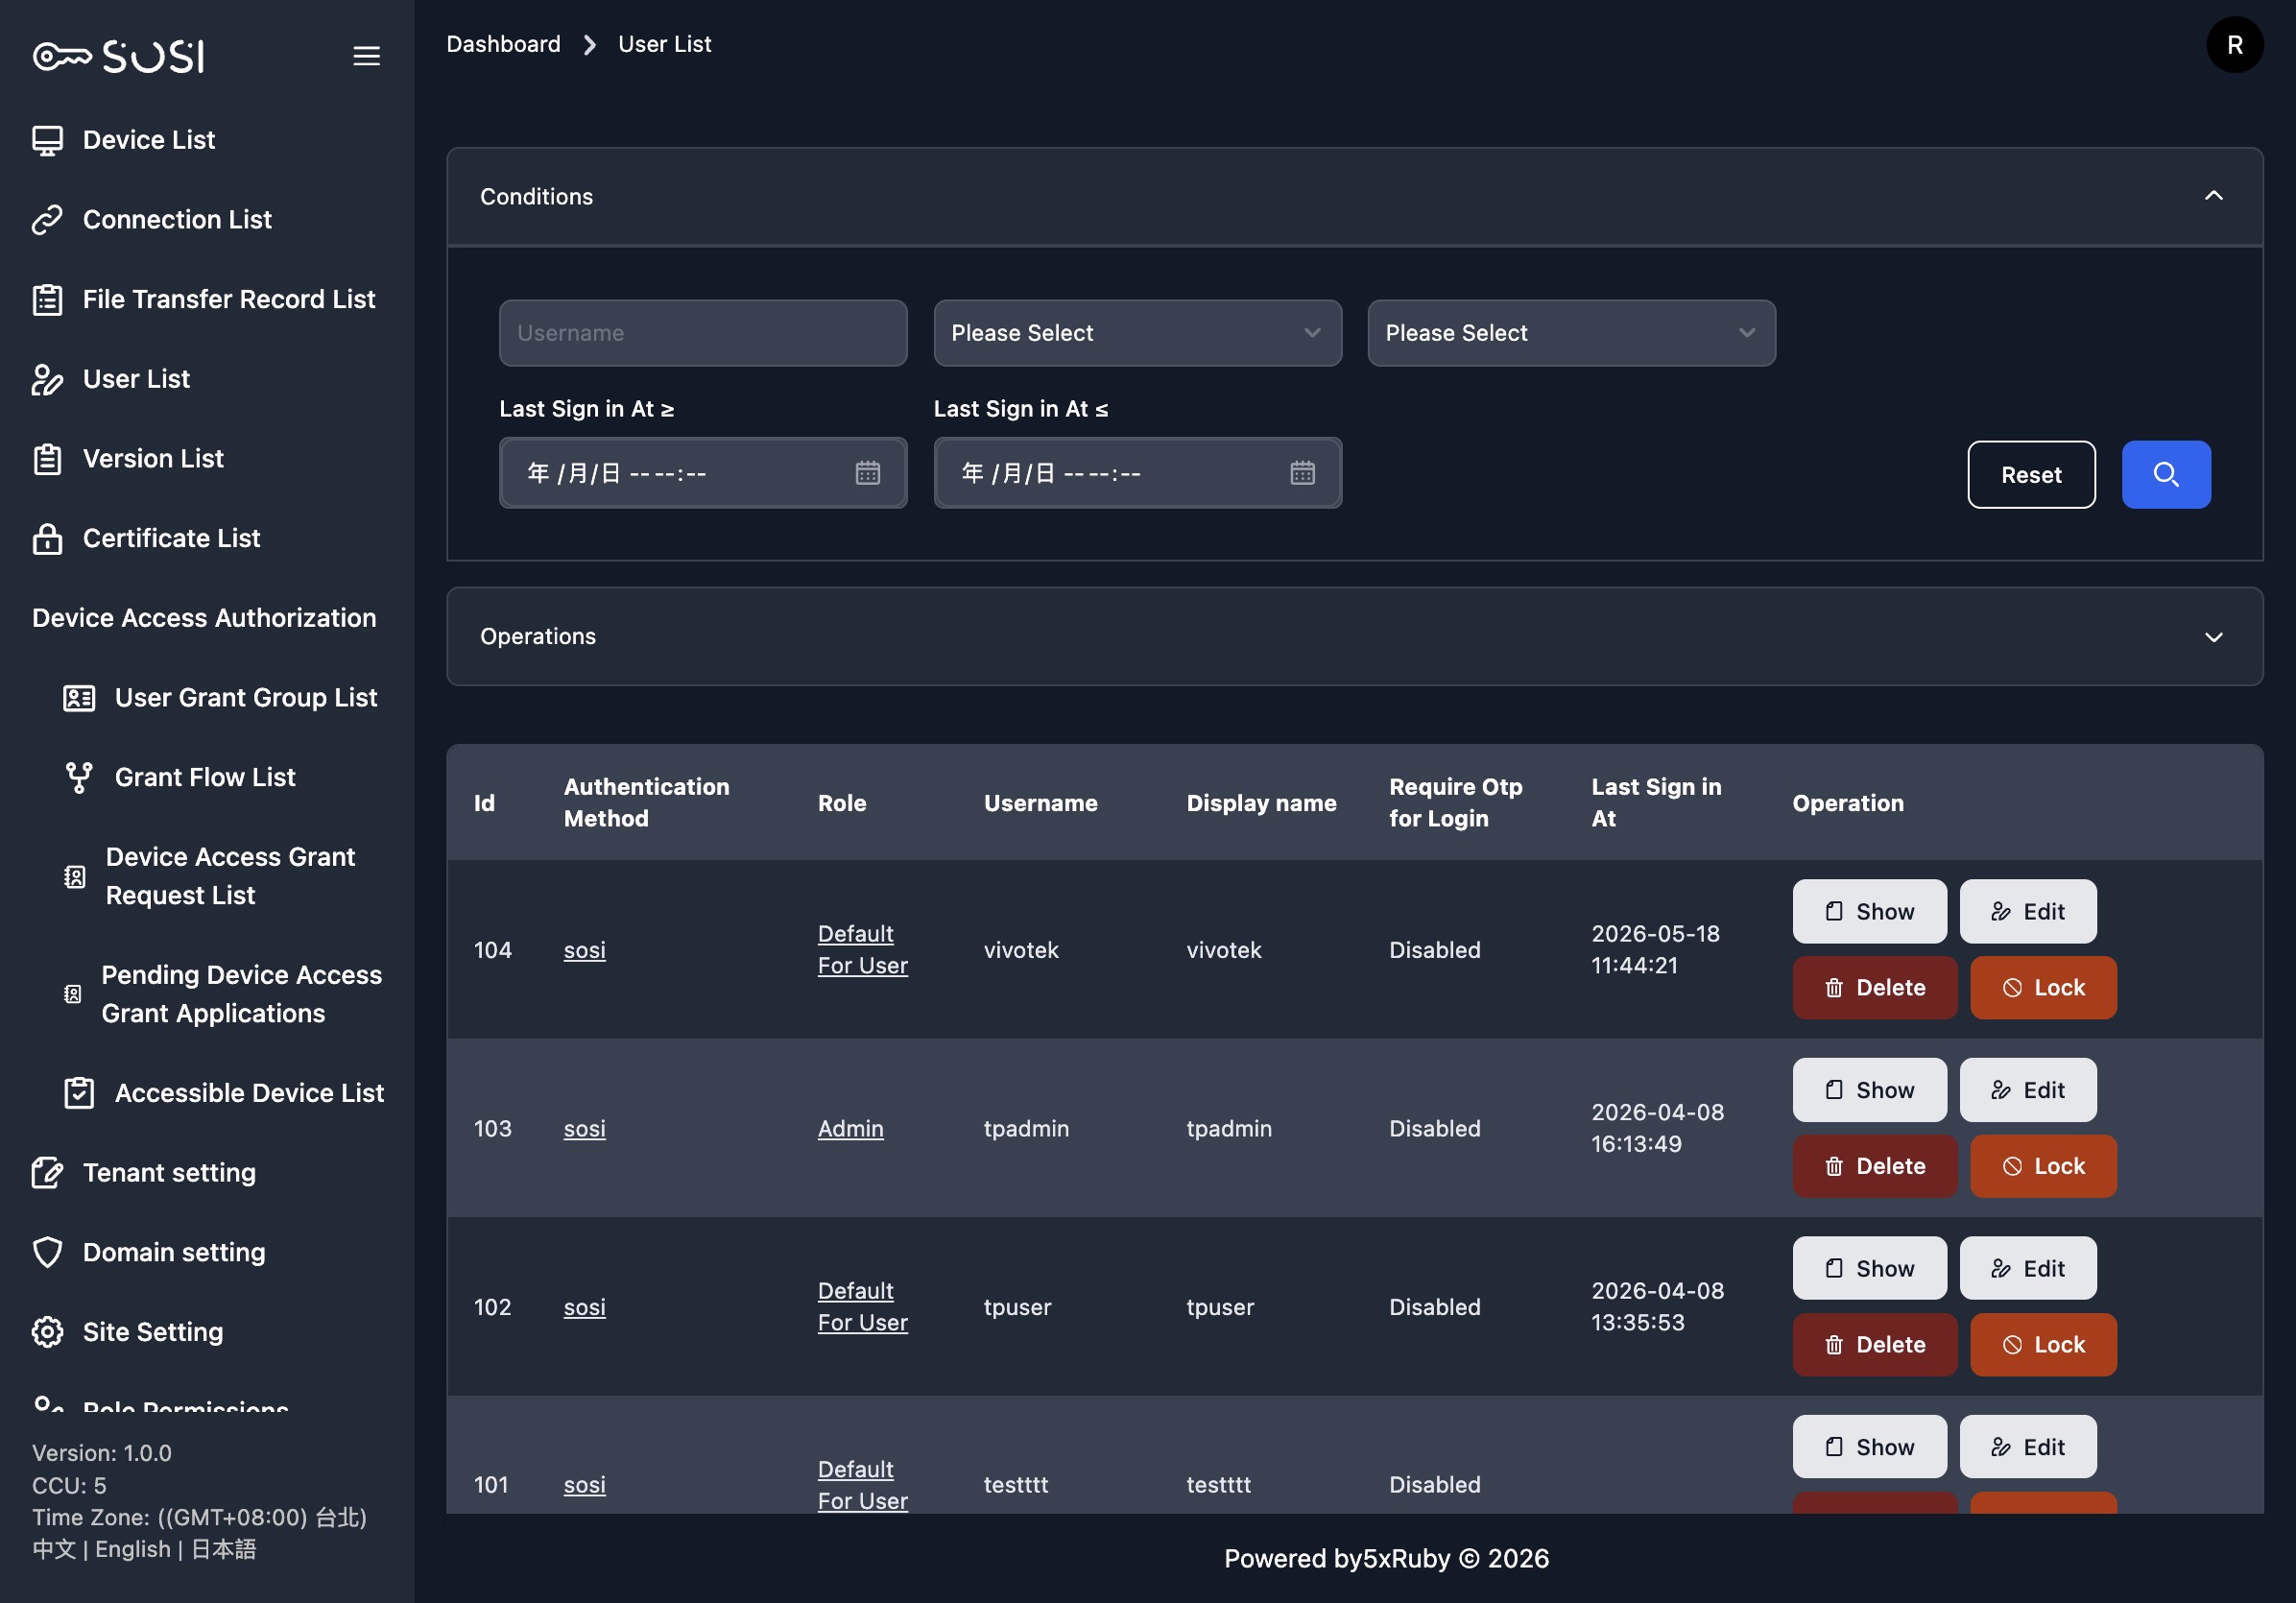Open calendar picker for Last Sign in At ≥
This screenshot has height=1603, width=2296.
(x=867, y=473)
